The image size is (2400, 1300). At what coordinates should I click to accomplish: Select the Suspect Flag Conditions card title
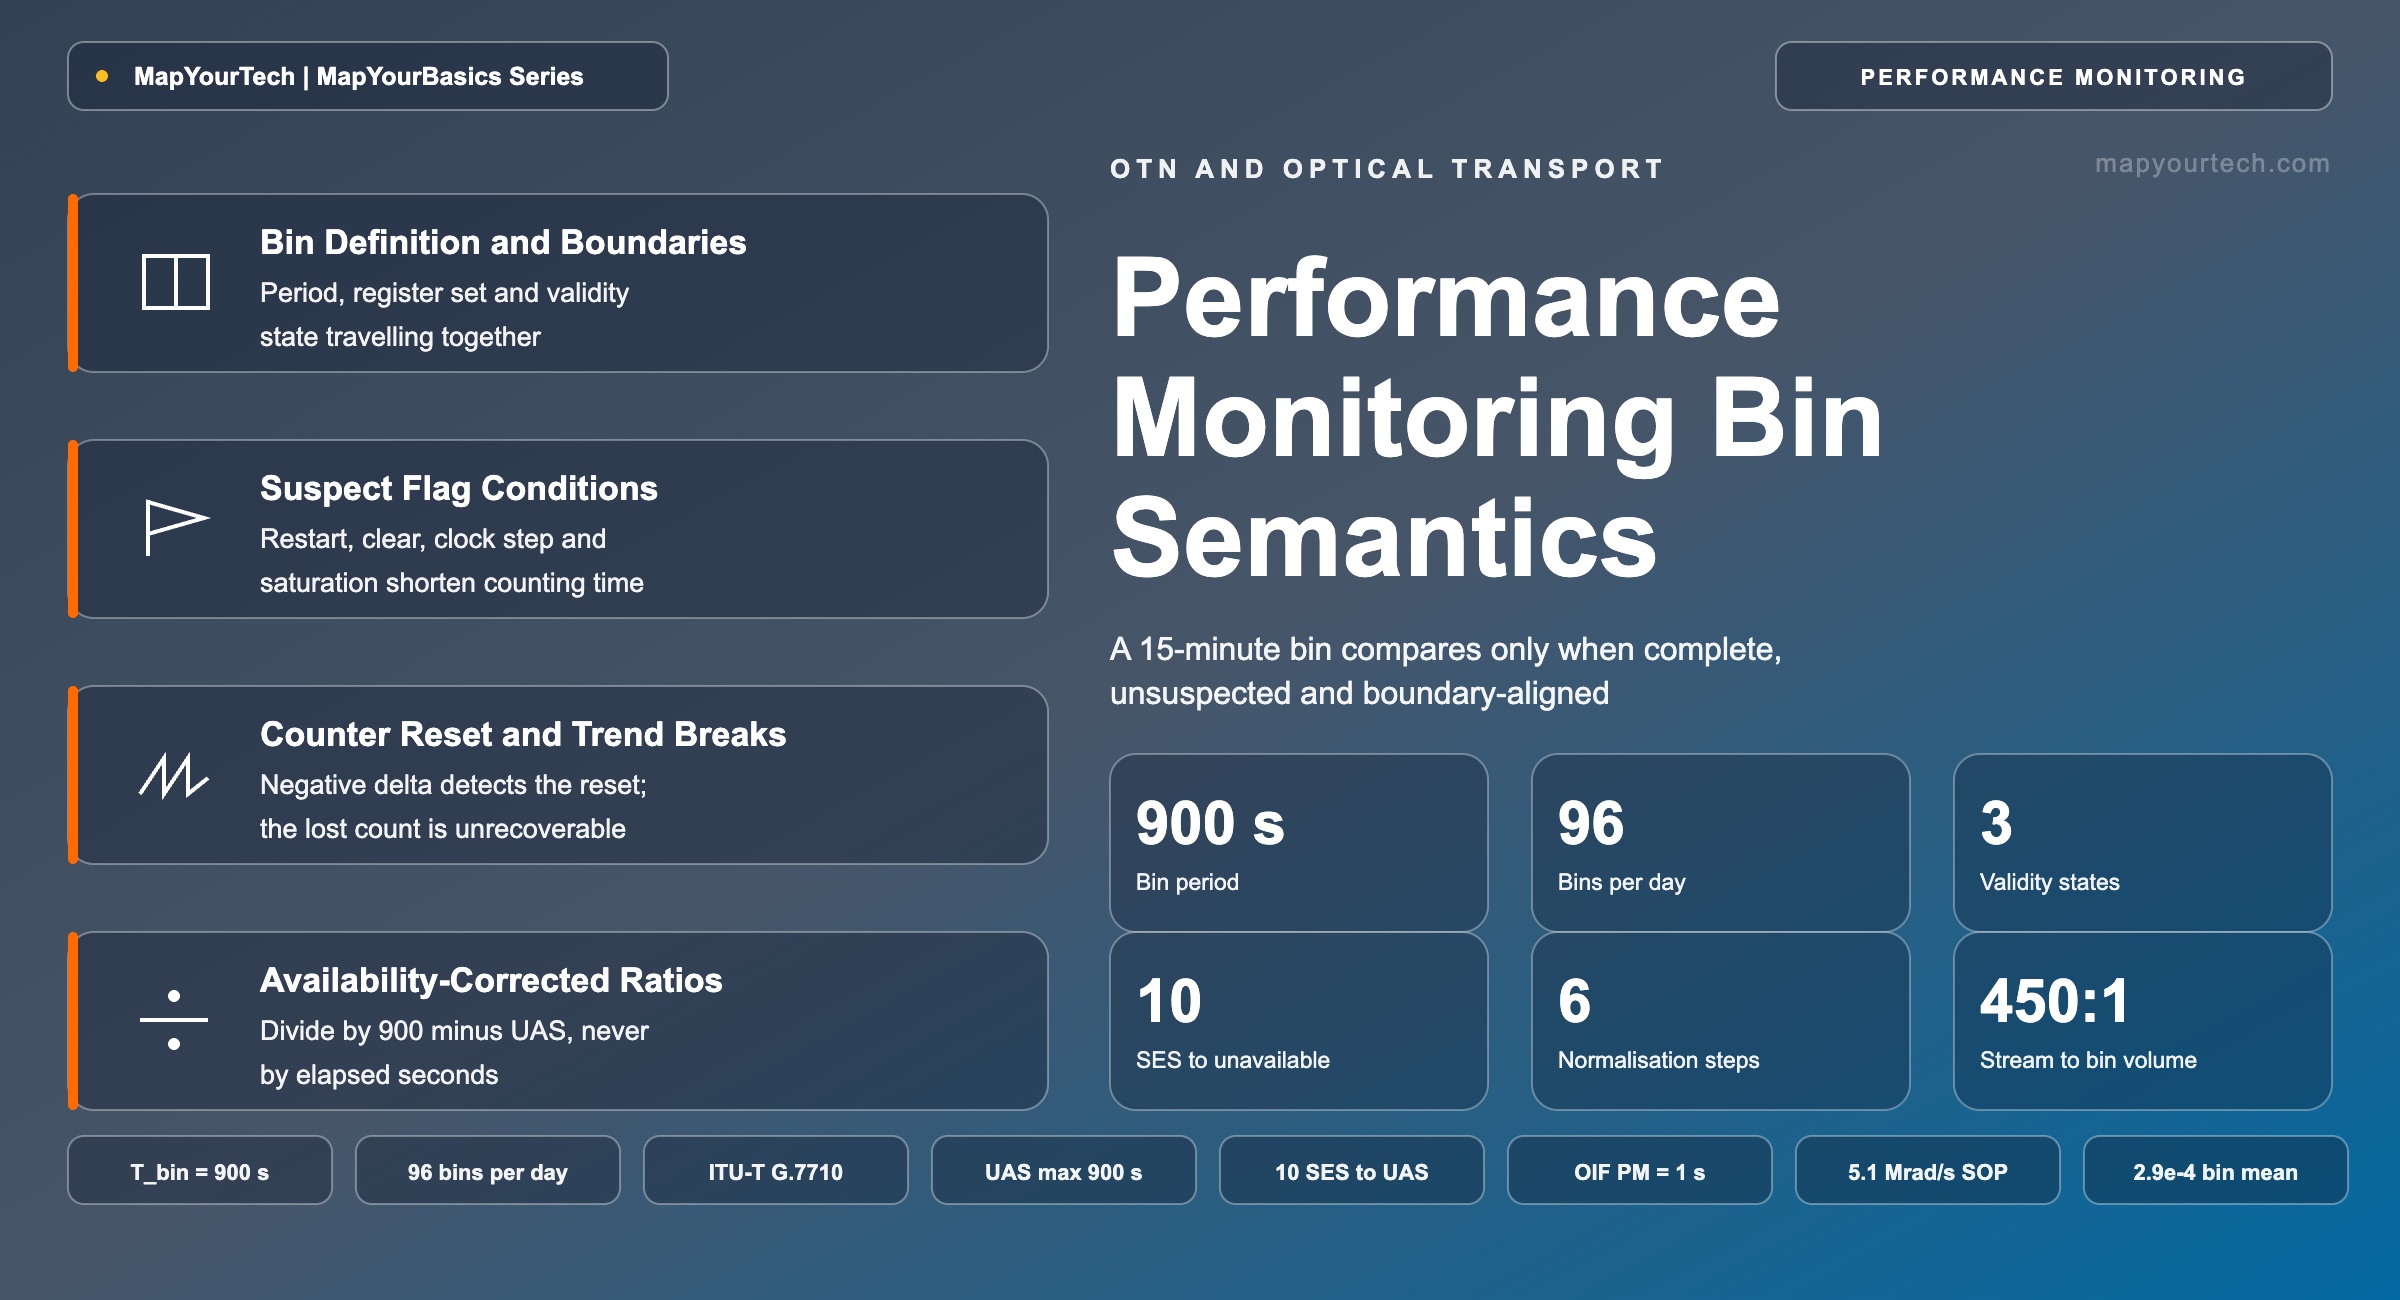pyautogui.click(x=459, y=488)
